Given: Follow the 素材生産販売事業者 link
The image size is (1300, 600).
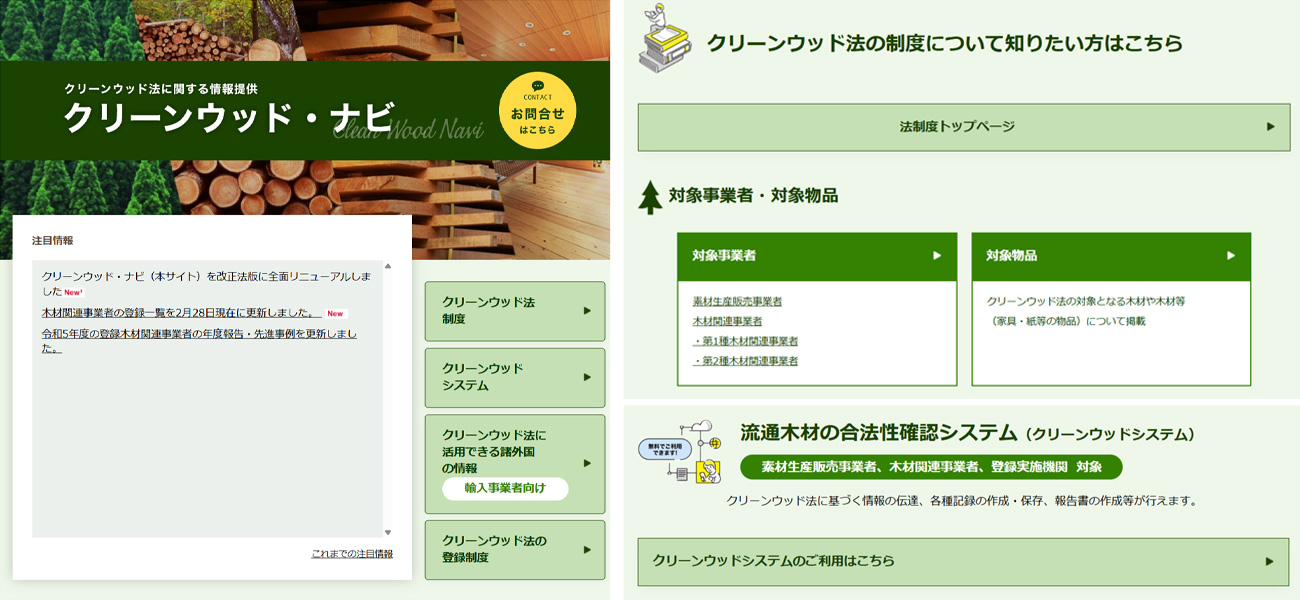Looking at the screenshot, I should [737, 301].
